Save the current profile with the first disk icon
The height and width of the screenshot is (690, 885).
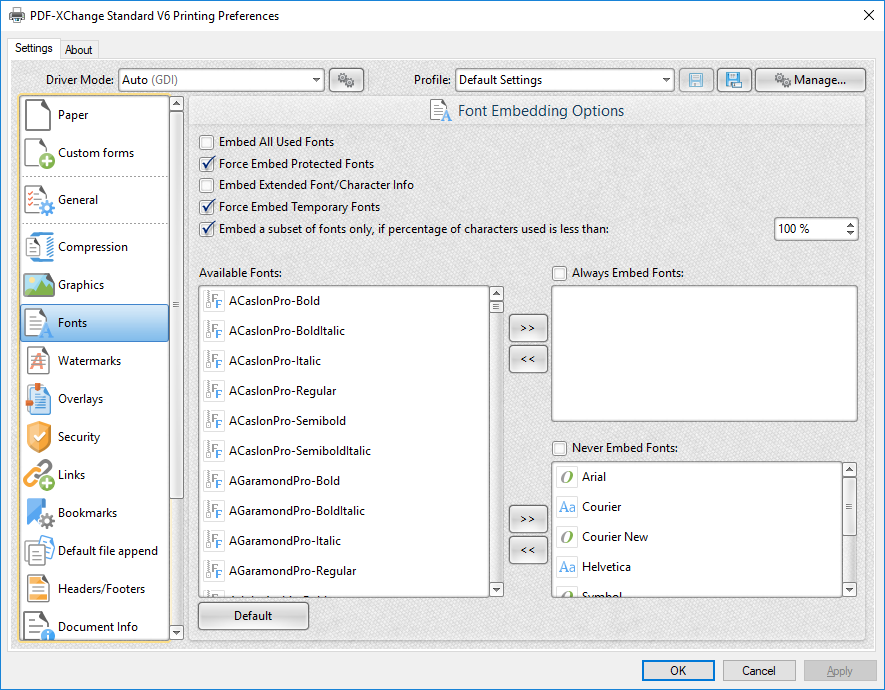(696, 80)
